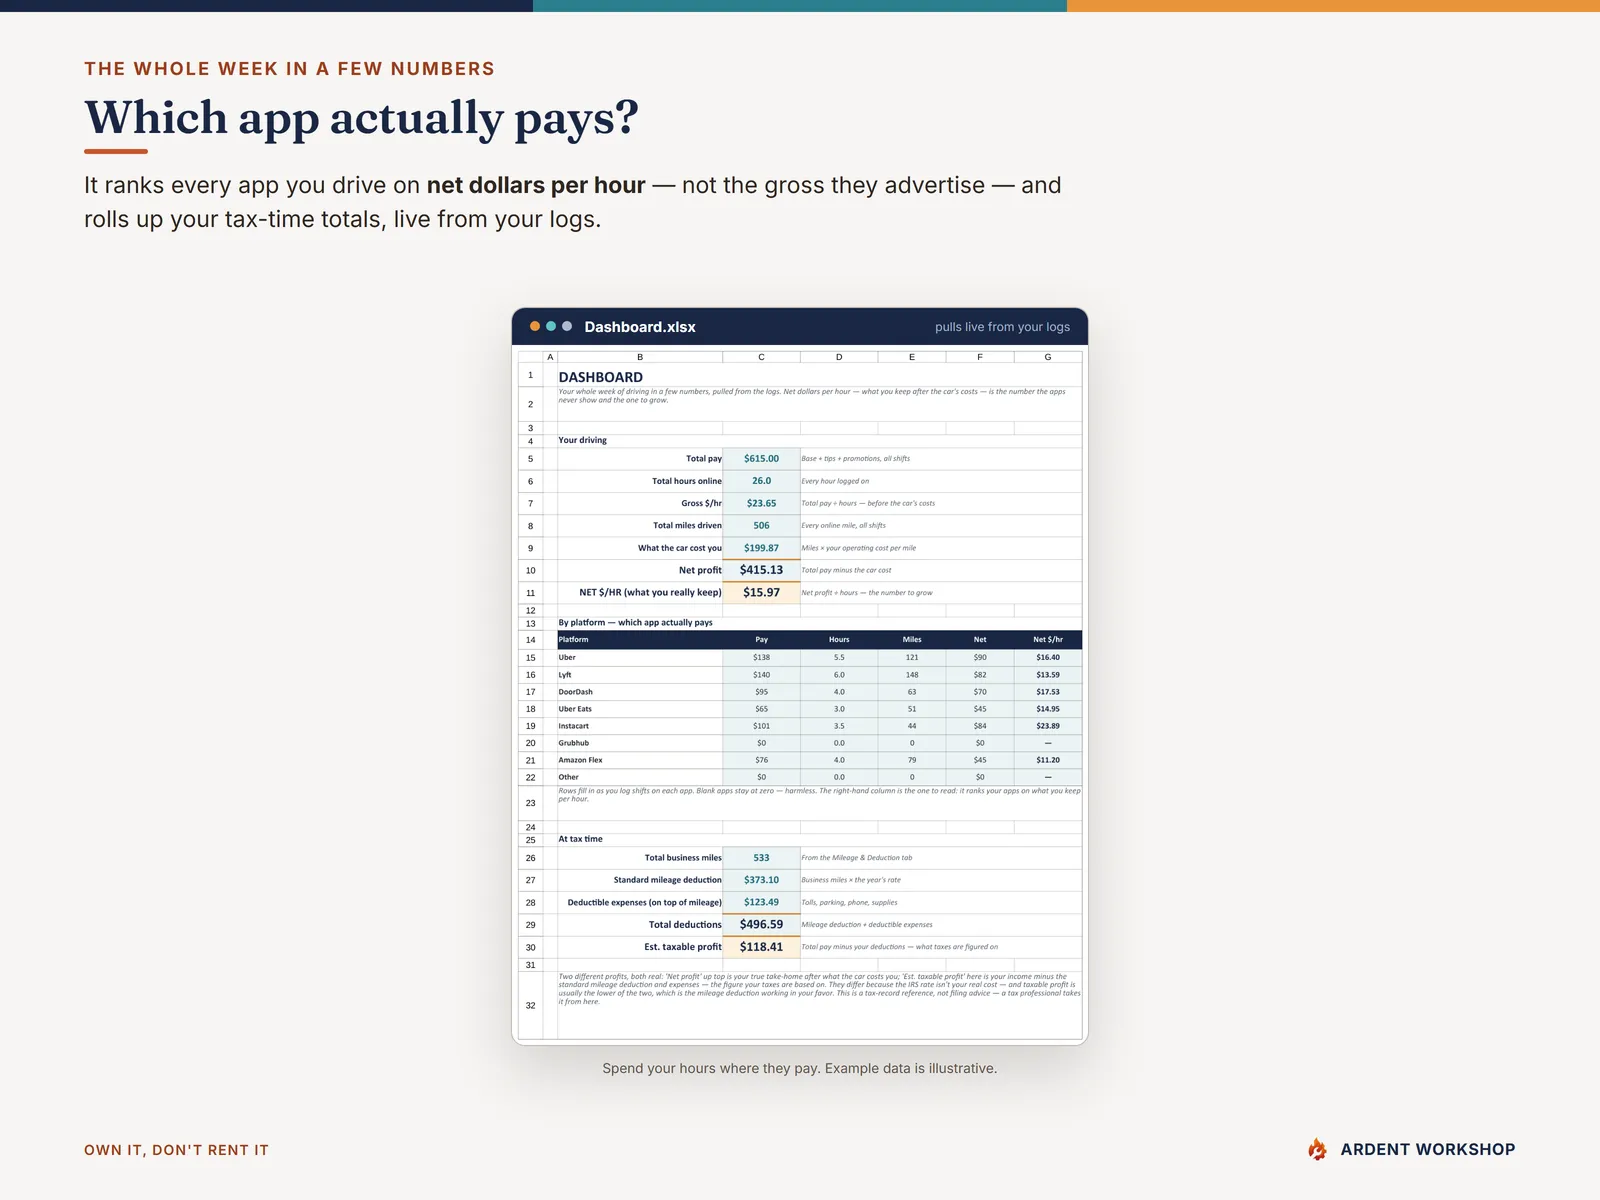Click the Hours column header cell
The width and height of the screenshot is (1600, 1200).
839,639
